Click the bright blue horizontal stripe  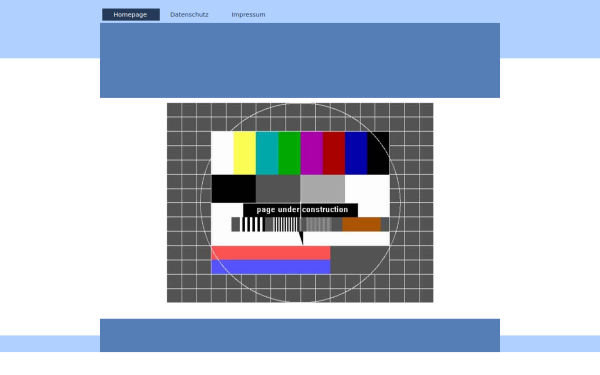pos(271,267)
